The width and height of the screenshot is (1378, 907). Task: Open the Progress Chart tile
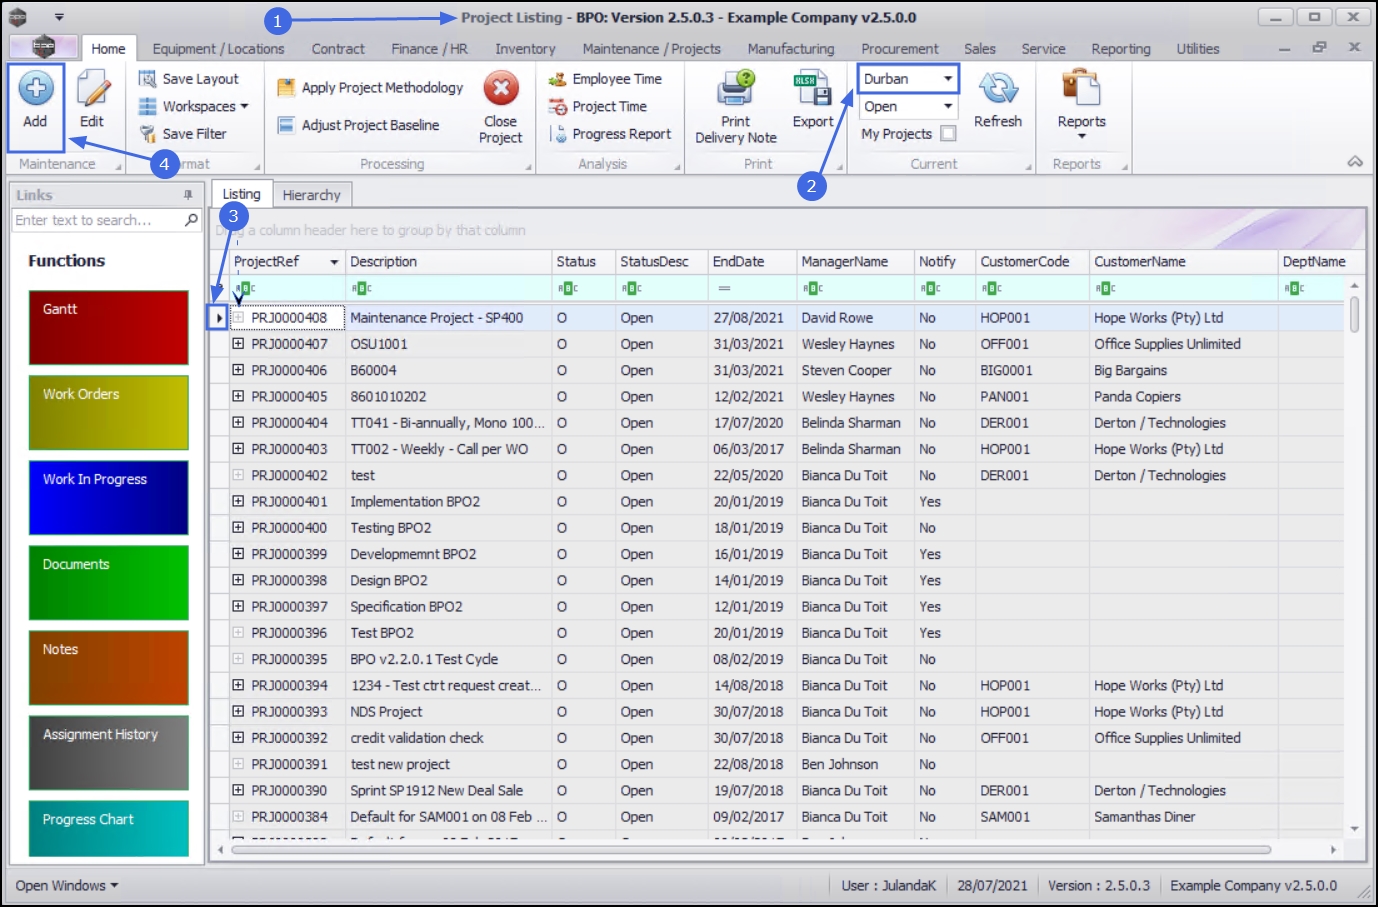(108, 828)
